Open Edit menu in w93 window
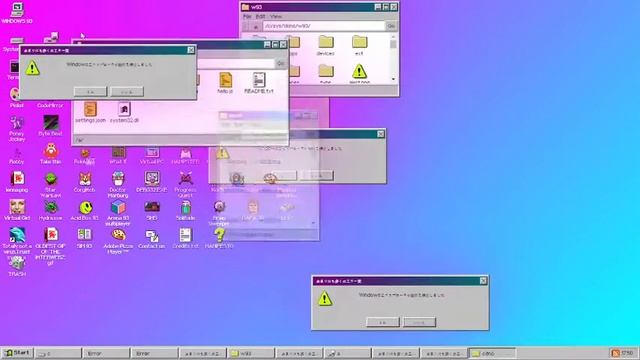Screen dimensions: 640x360 pos(260,16)
